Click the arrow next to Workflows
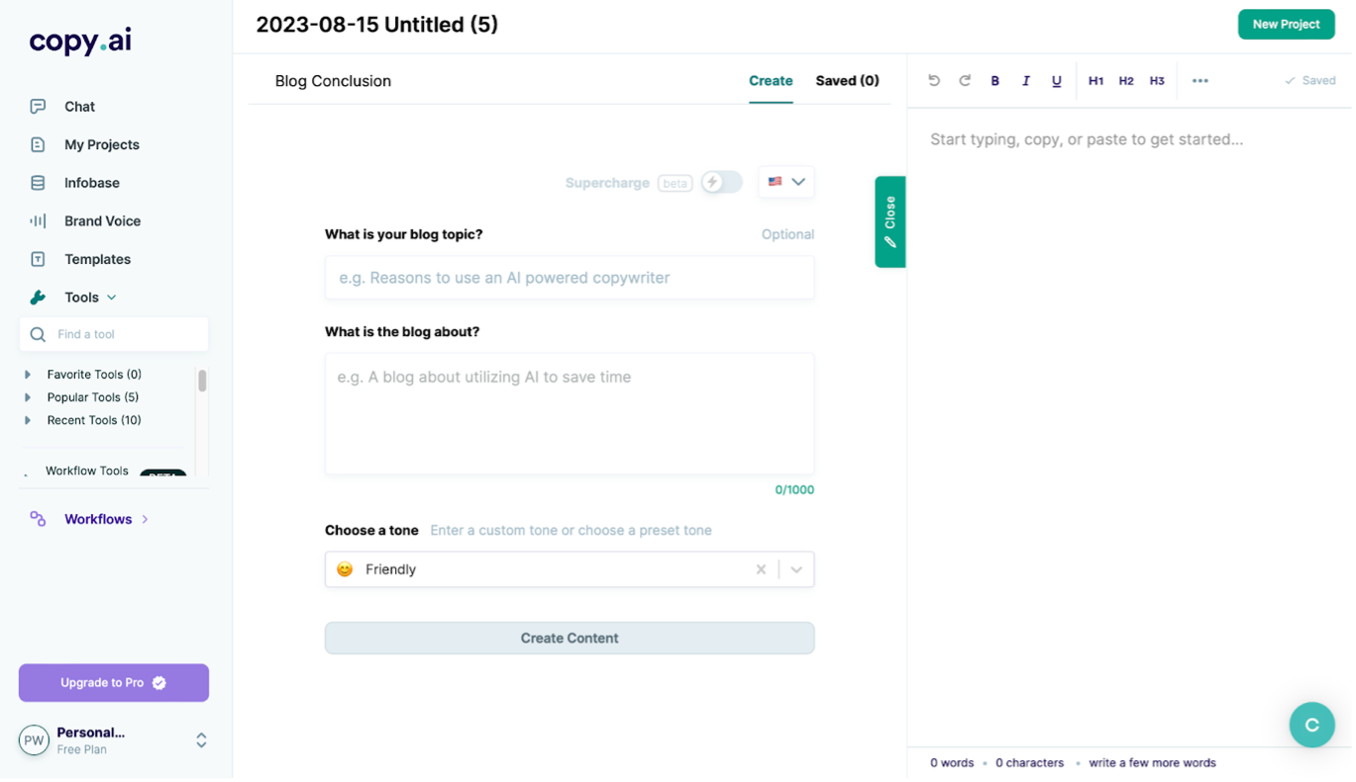 (x=145, y=520)
